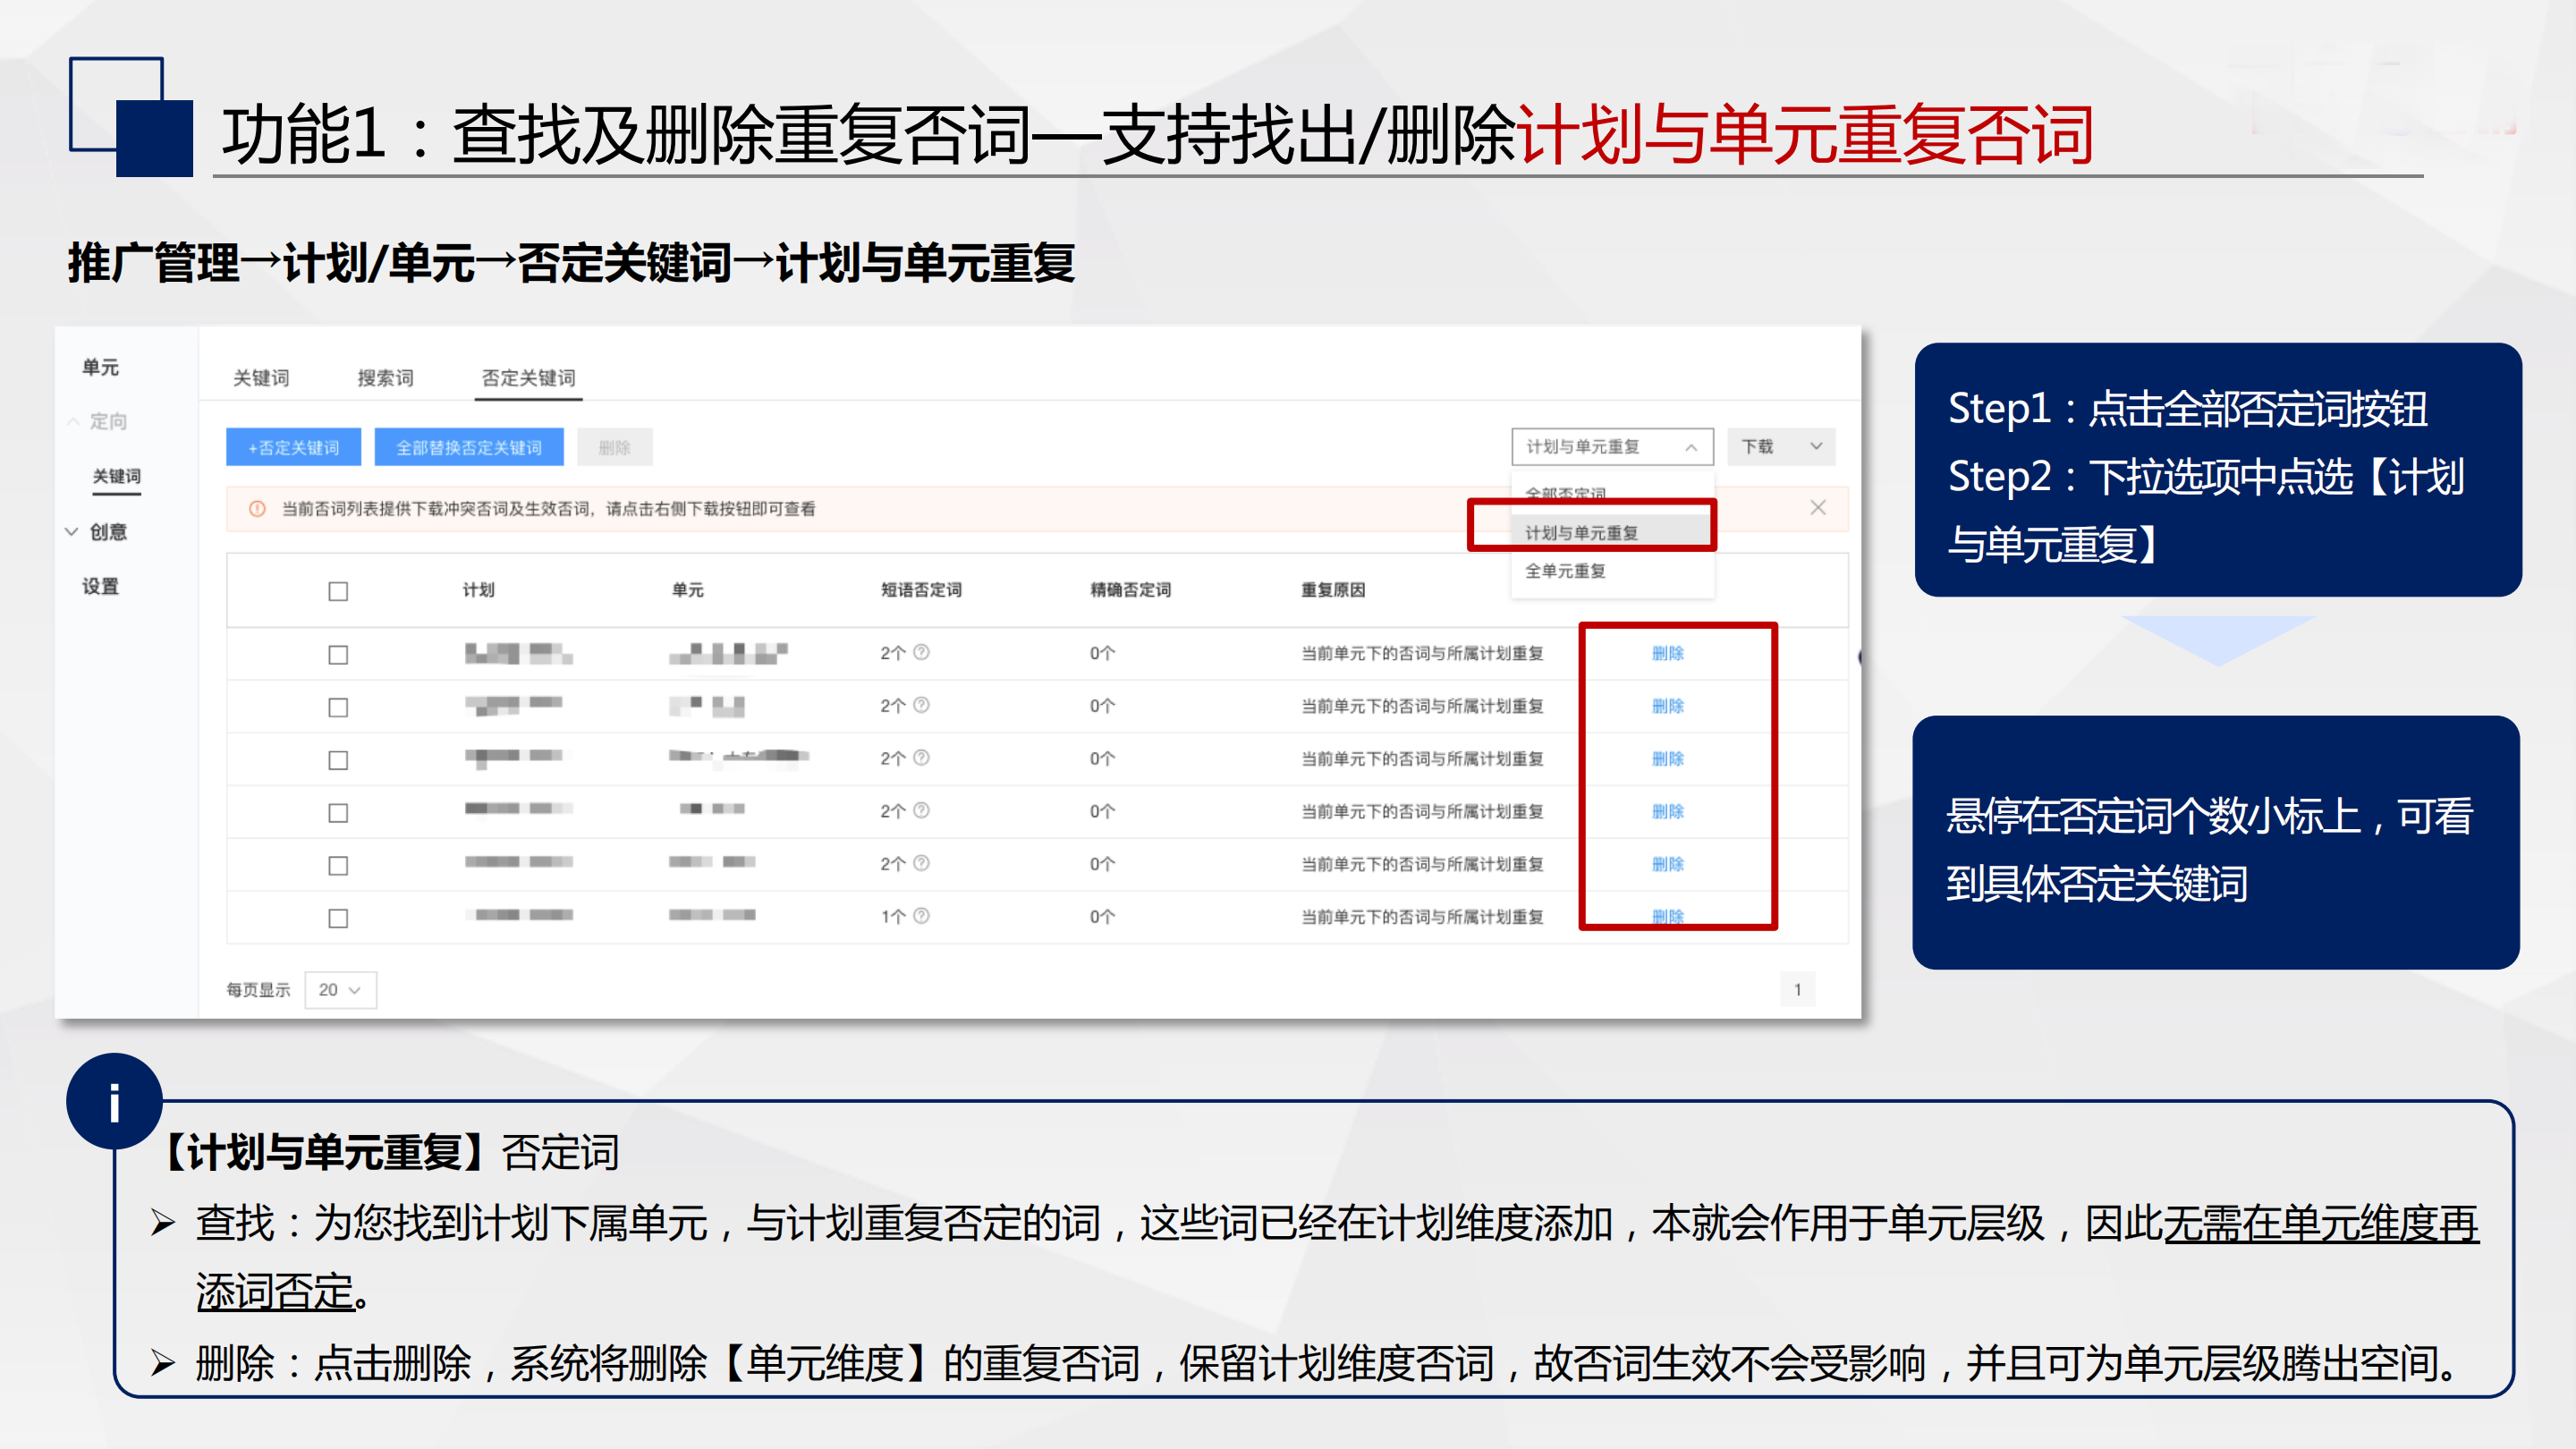
Task: Click the 精确否定词 column header
Action: click(1130, 590)
